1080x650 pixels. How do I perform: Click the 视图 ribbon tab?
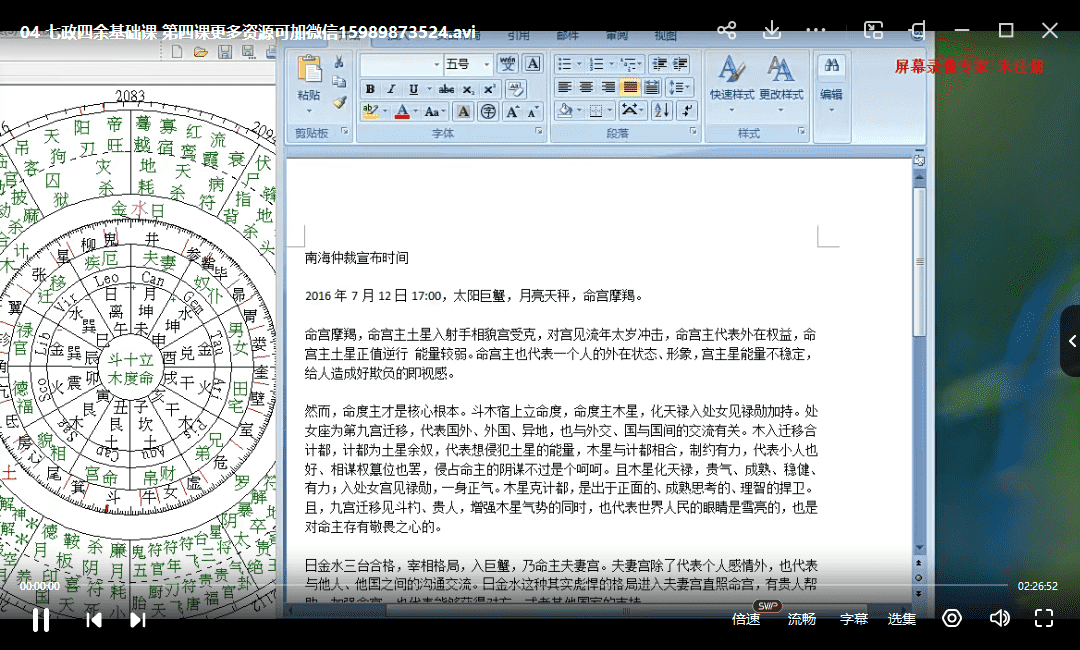(665, 36)
